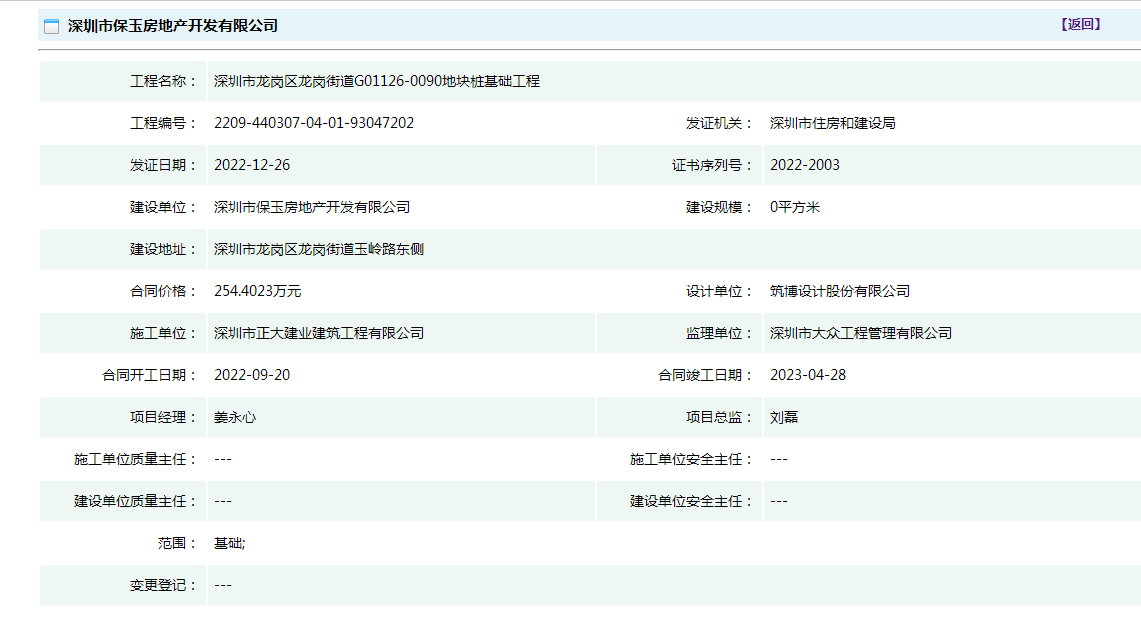Select project number 2209-440307-04-01-93047202
Viewport: 1141px width, 619px height.
point(314,123)
